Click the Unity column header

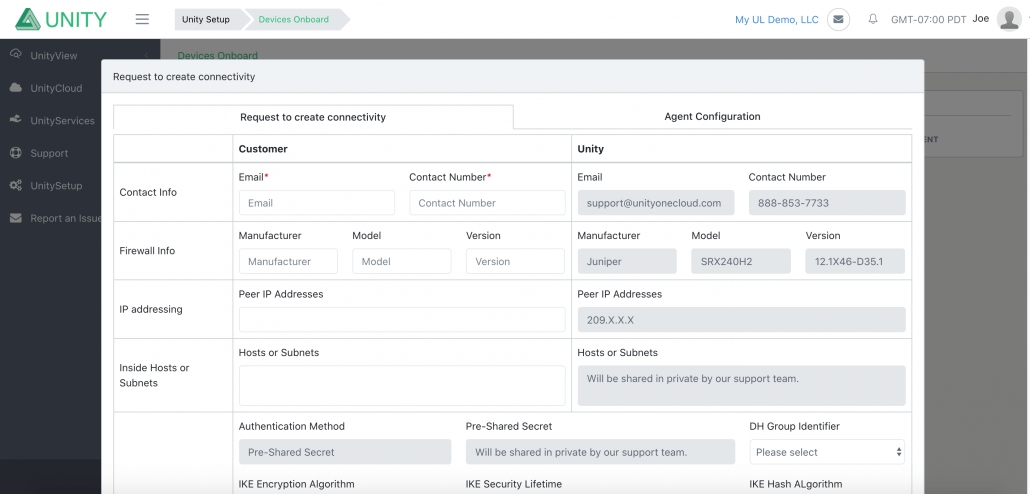point(591,149)
